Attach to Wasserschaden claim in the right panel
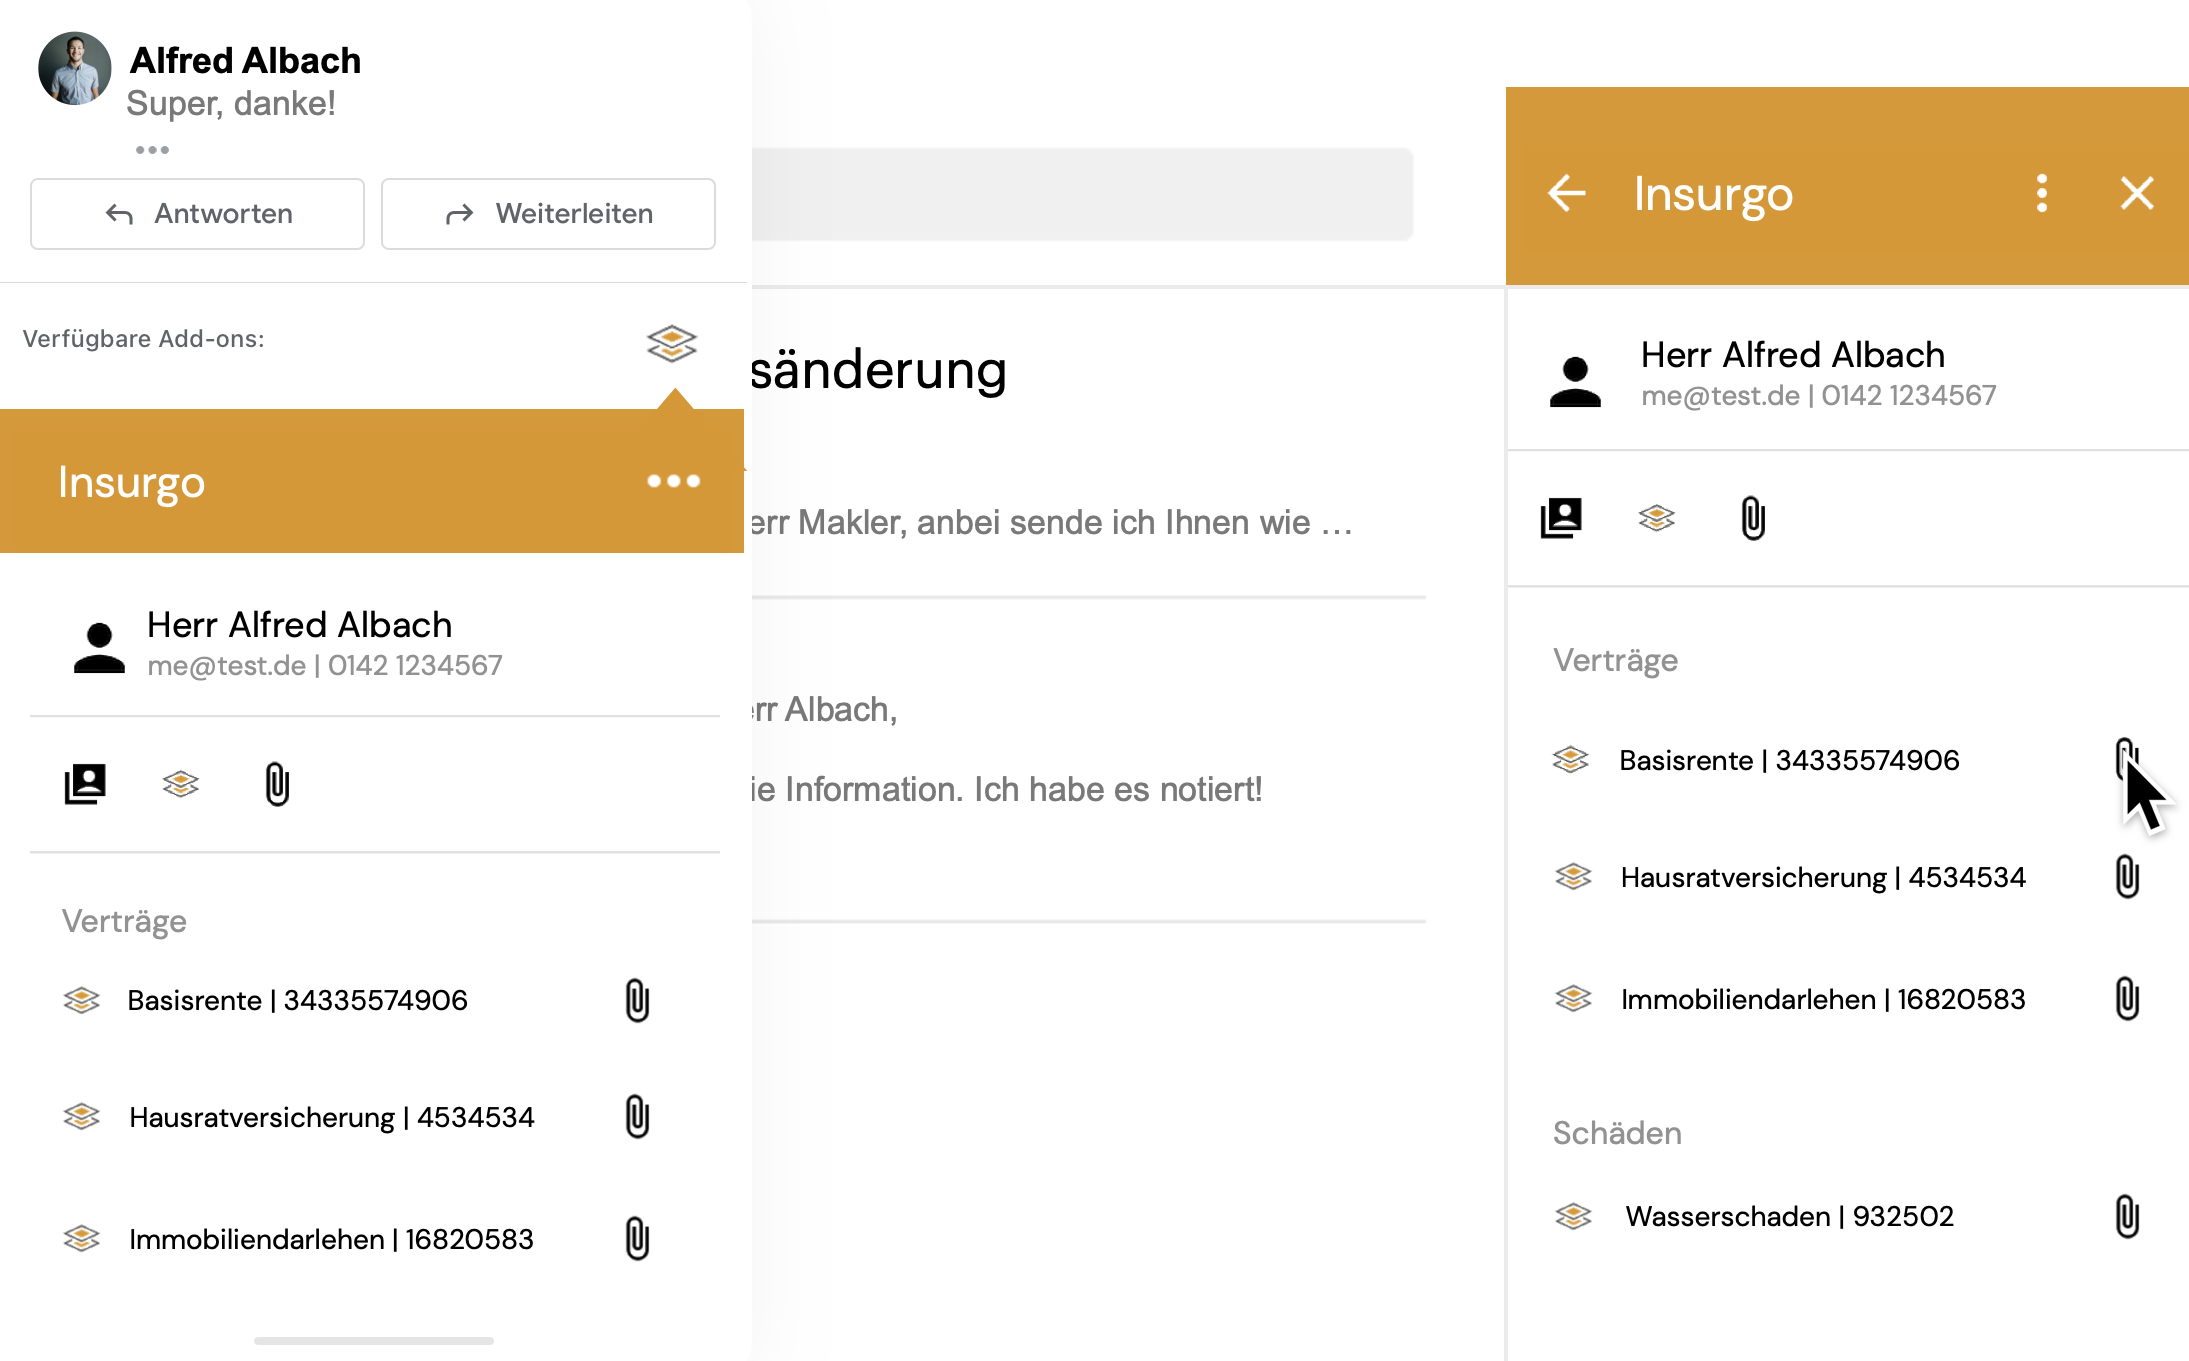Image resolution: width=2189 pixels, height=1361 pixels. (2127, 1216)
